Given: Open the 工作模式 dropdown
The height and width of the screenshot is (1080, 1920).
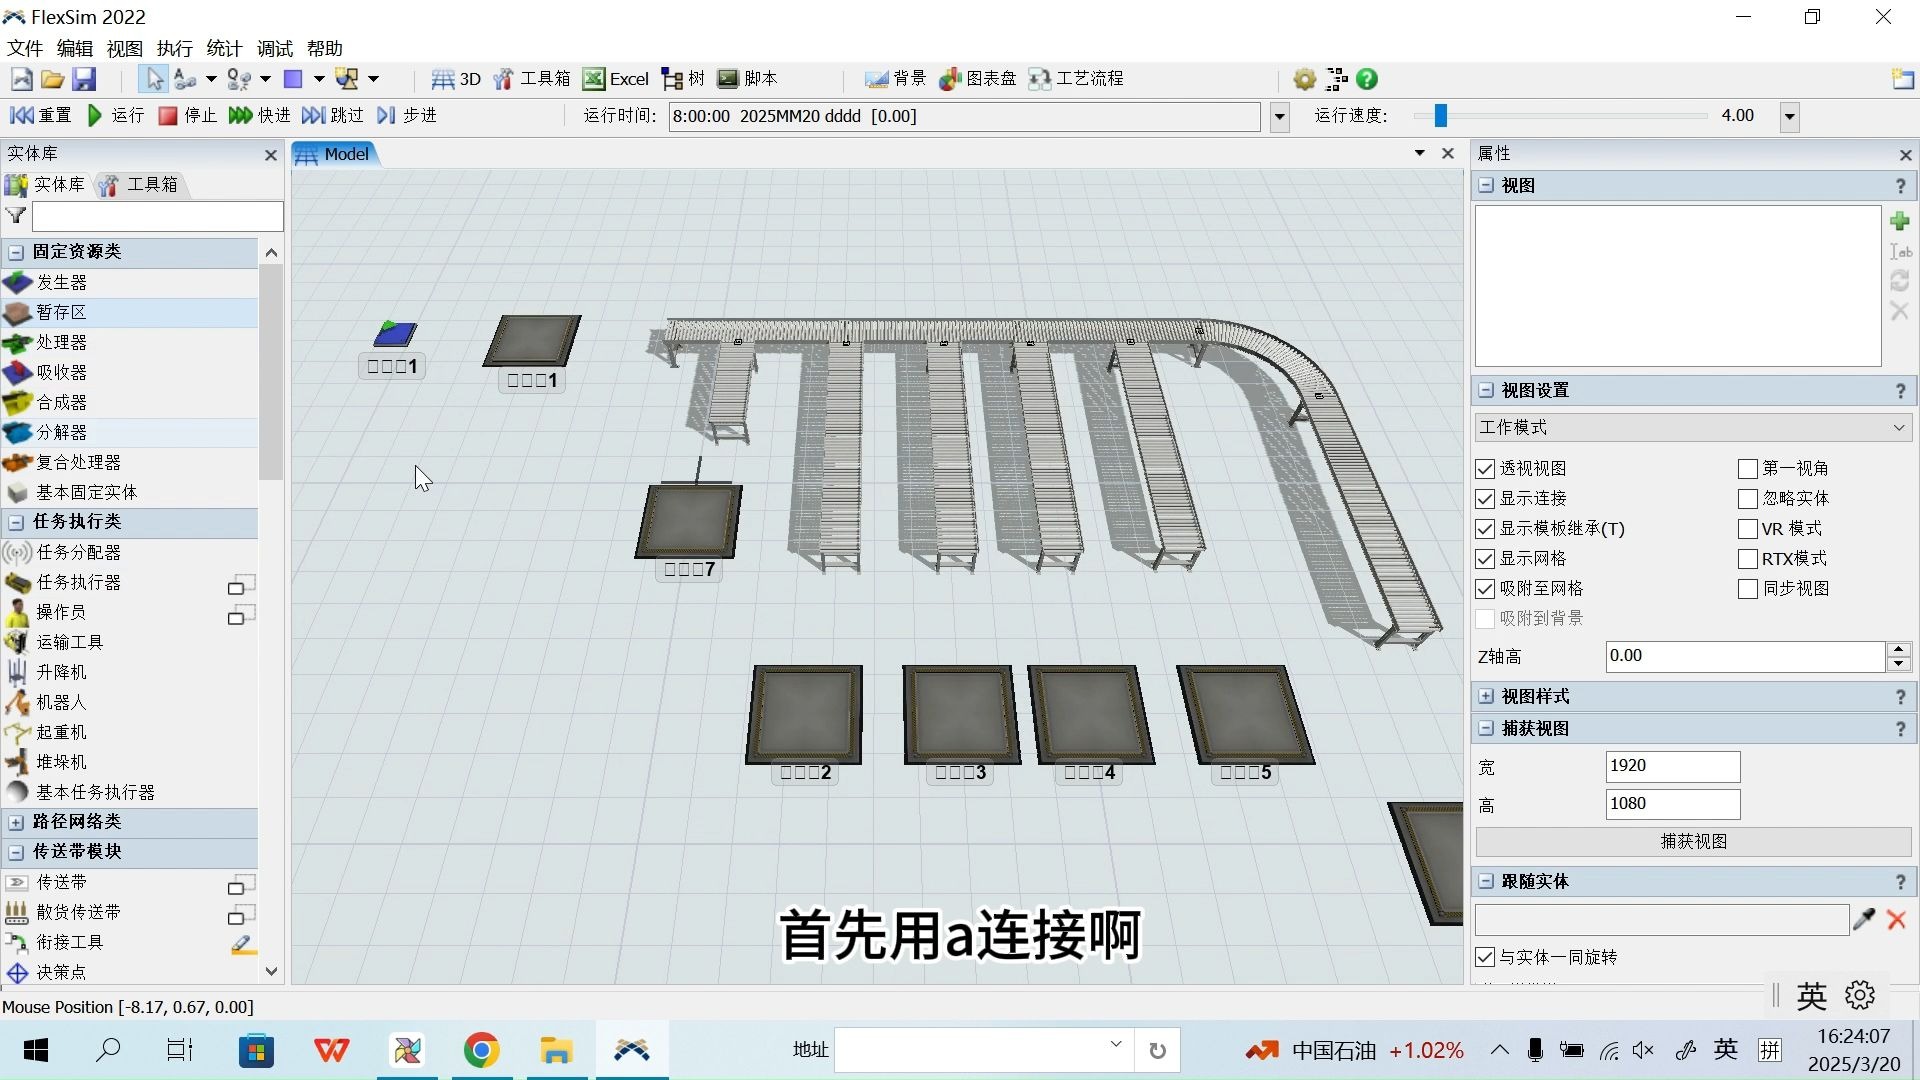Looking at the screenshot, I should click(1692, 428).
